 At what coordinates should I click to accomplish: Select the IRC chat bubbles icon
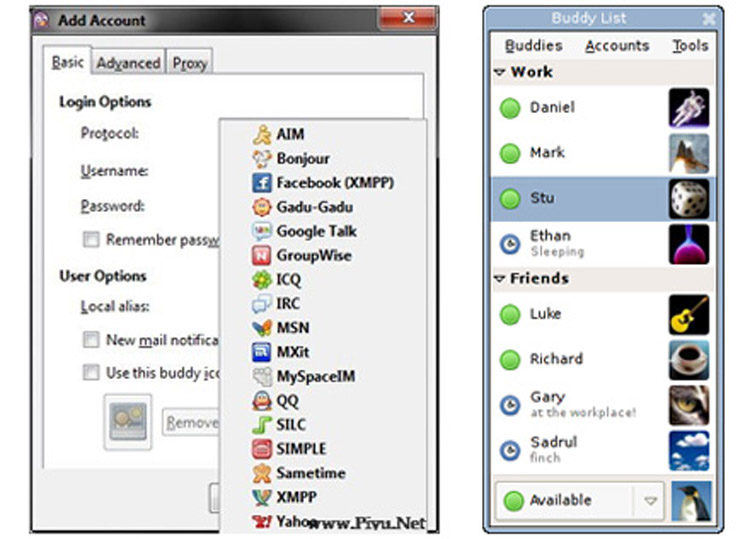point(262,304)
